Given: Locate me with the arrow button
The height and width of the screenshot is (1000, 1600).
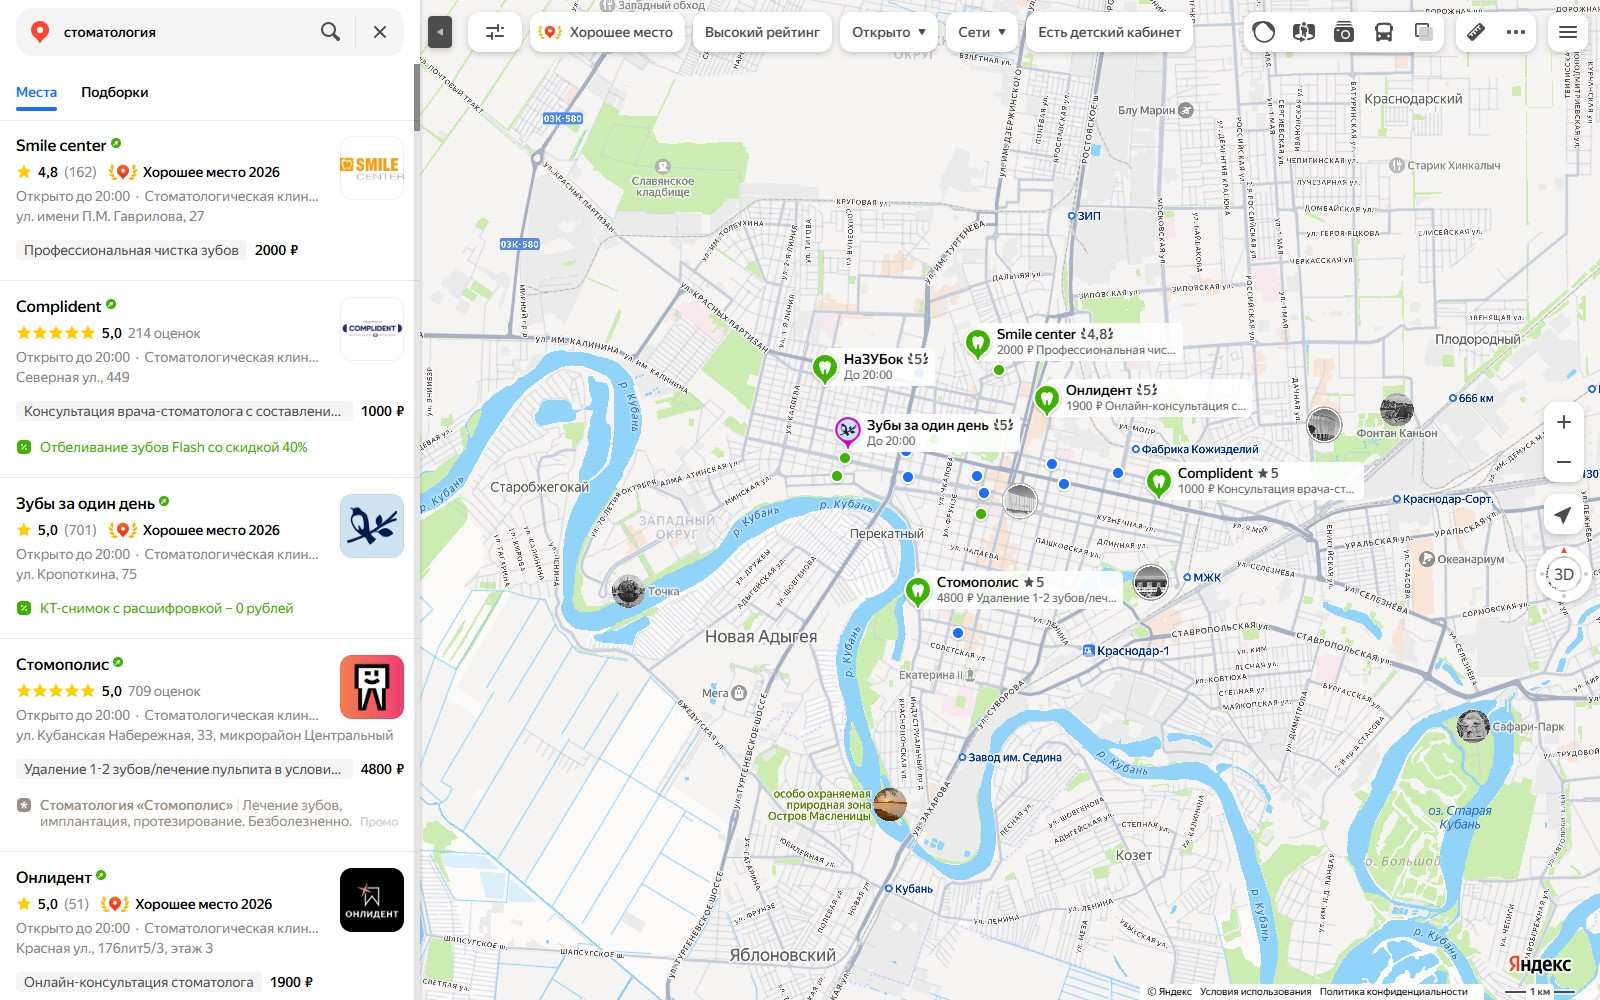Looking at the screenshot, I should coord(1564,515).
